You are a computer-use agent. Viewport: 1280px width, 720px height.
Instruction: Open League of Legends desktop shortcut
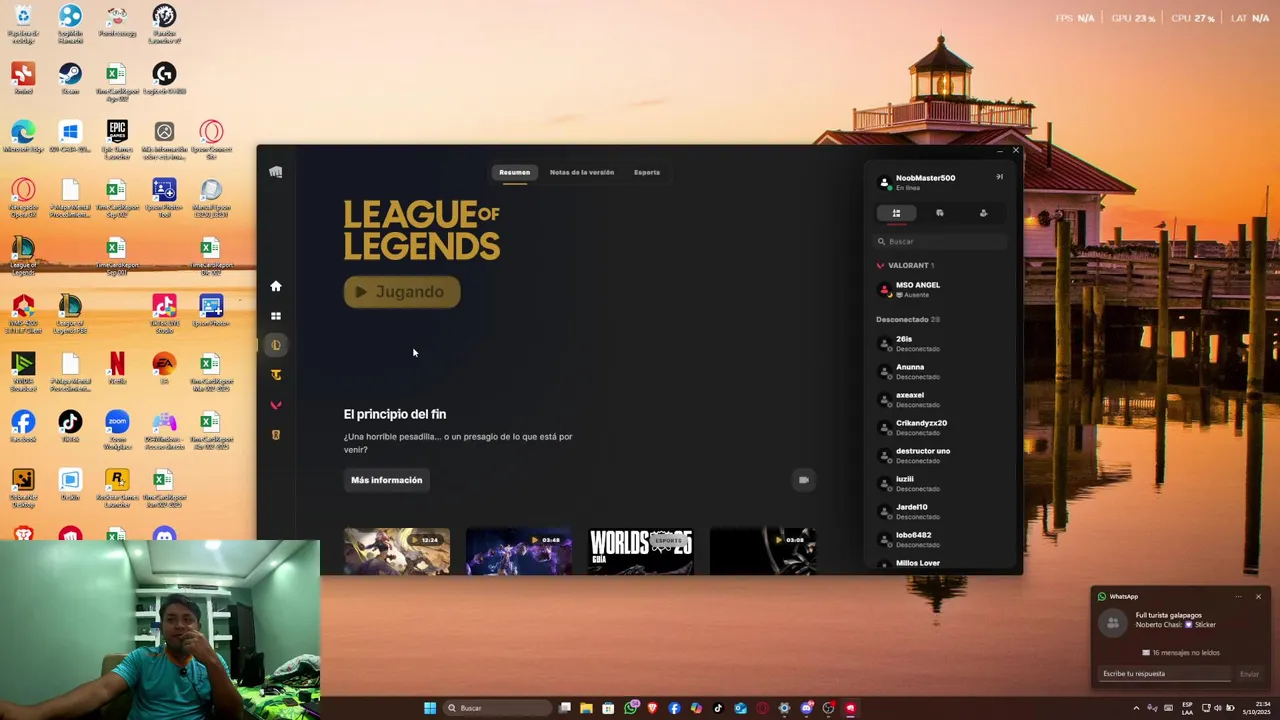[x=23, y=255]
